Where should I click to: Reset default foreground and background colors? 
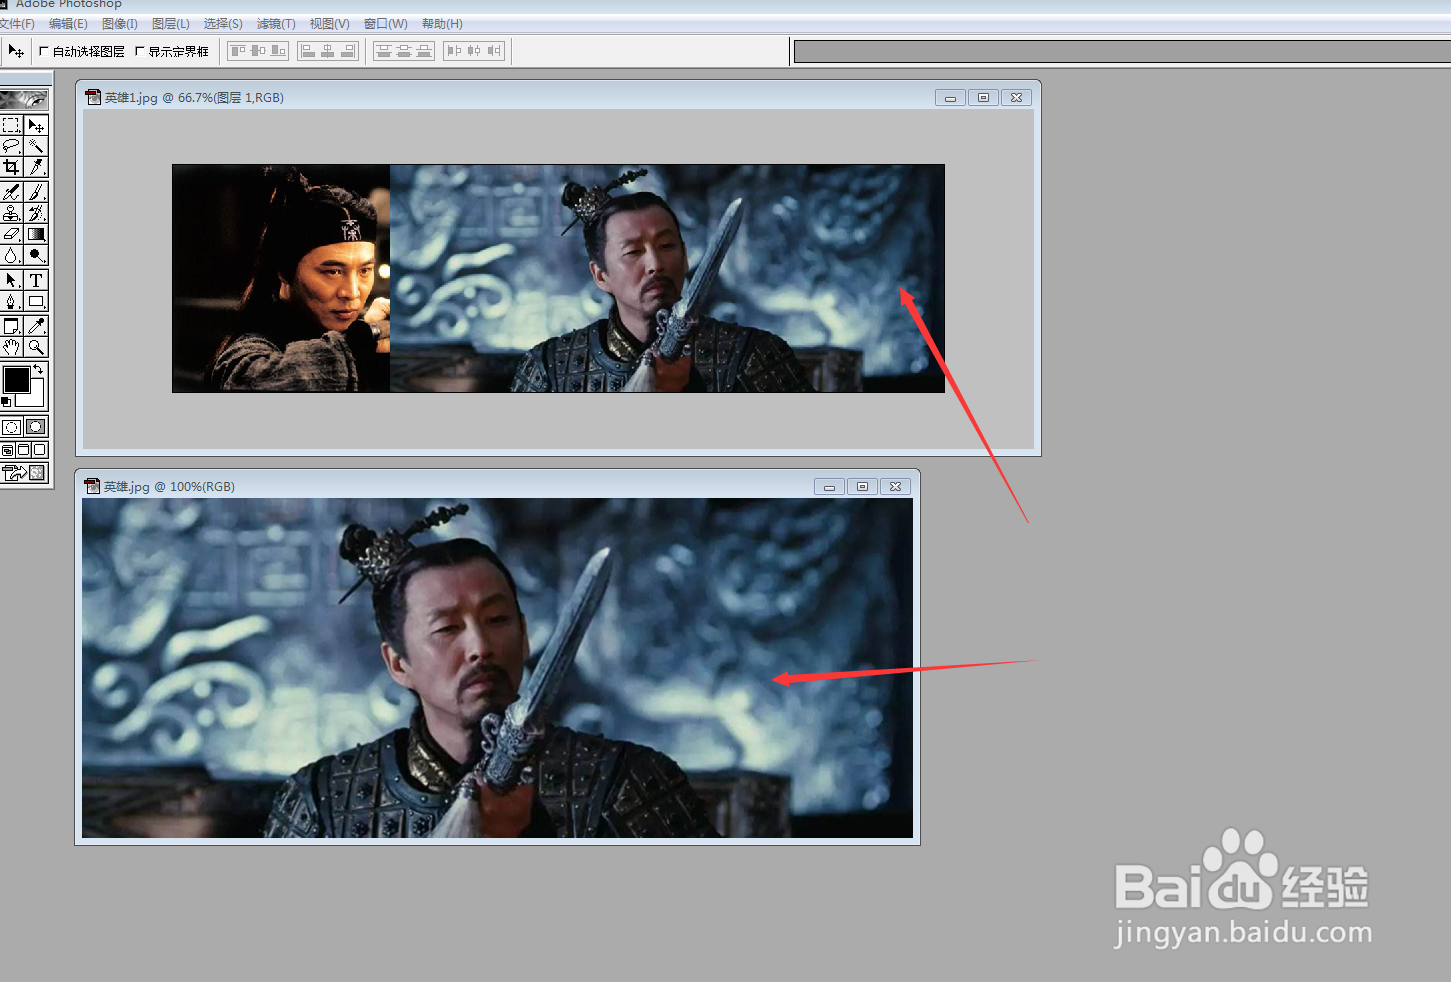tap(6, 401)
